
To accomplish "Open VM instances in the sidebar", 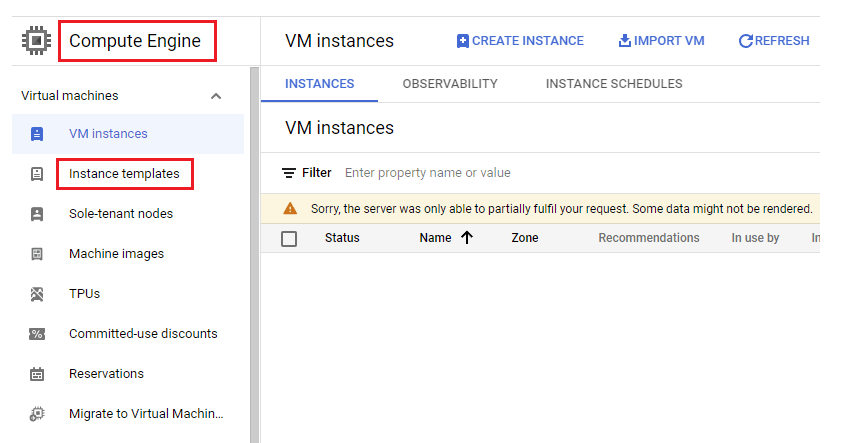I will click(x=128, y=134).
